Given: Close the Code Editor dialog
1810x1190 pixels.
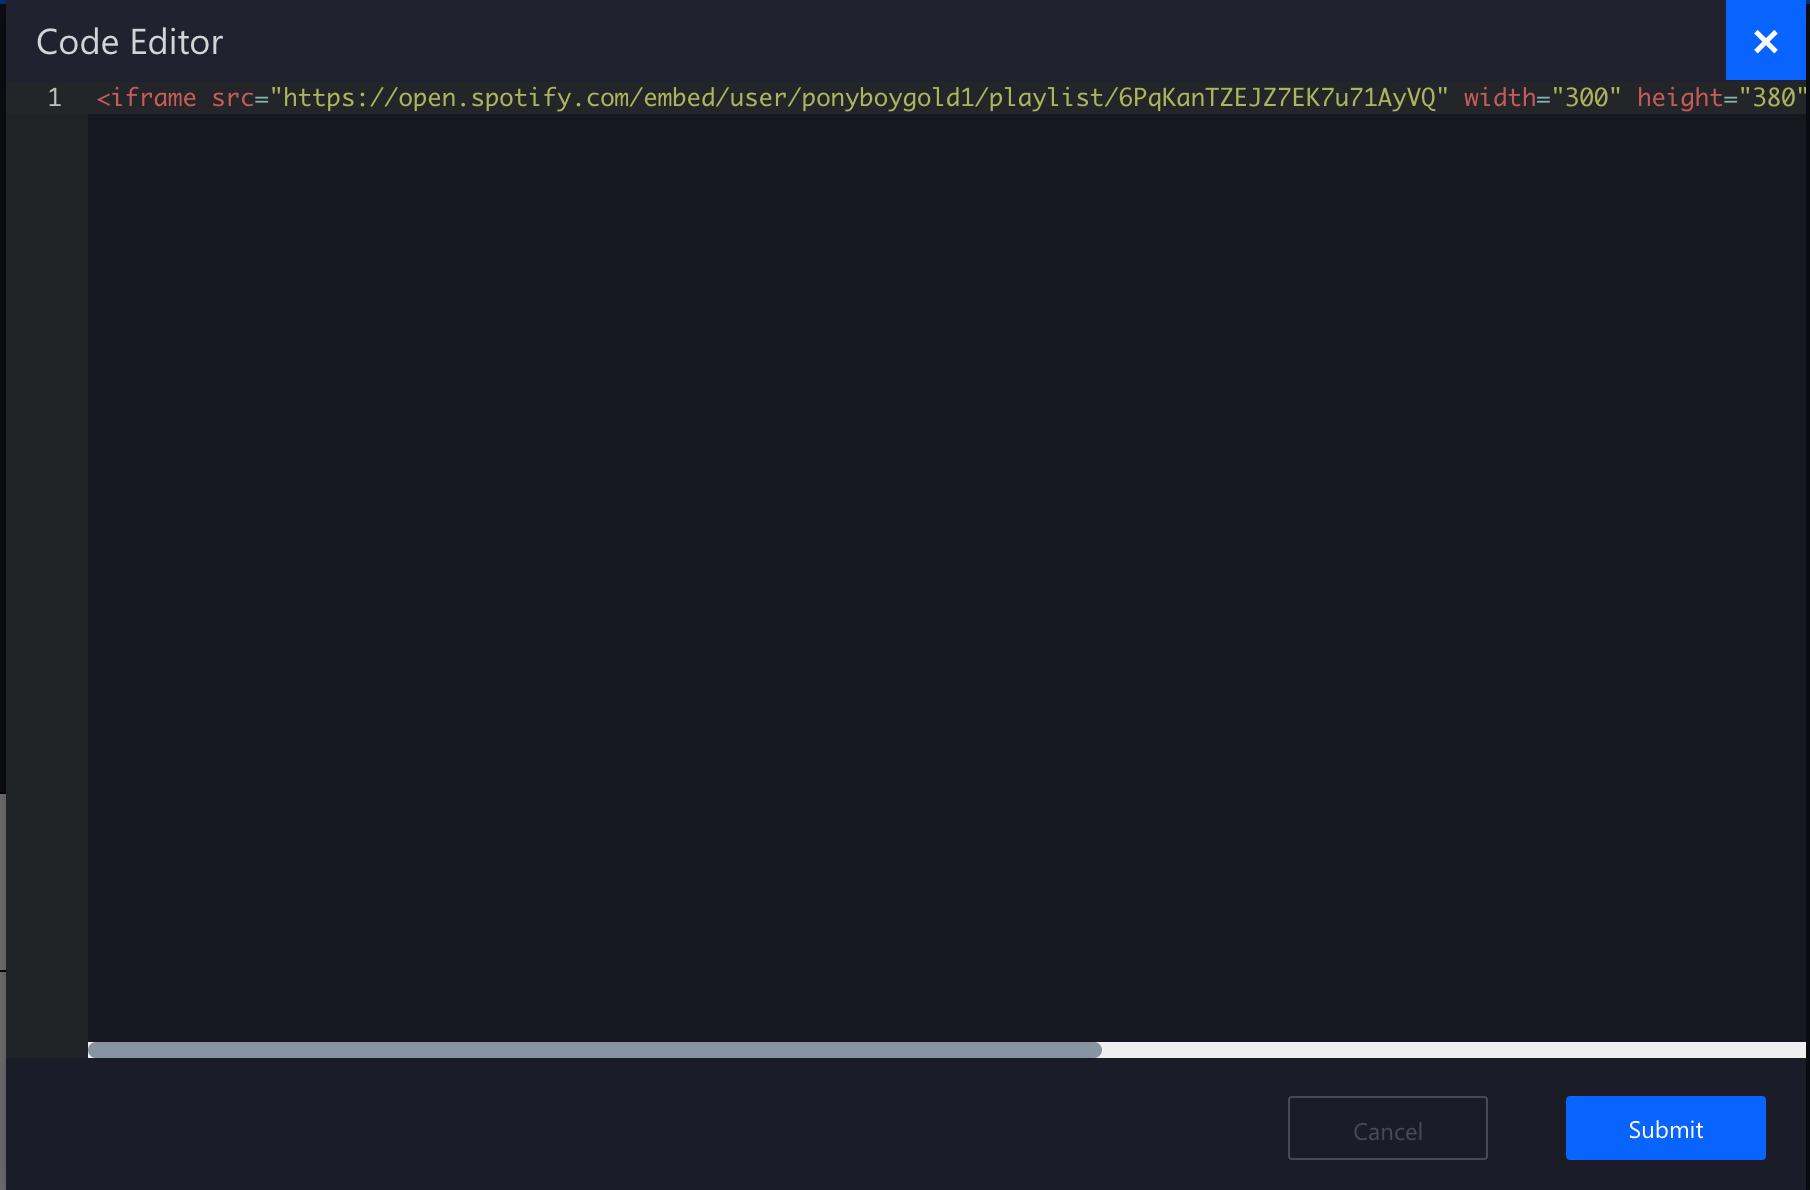Looking at the screenshot, I should click(x=1765, y=41).
